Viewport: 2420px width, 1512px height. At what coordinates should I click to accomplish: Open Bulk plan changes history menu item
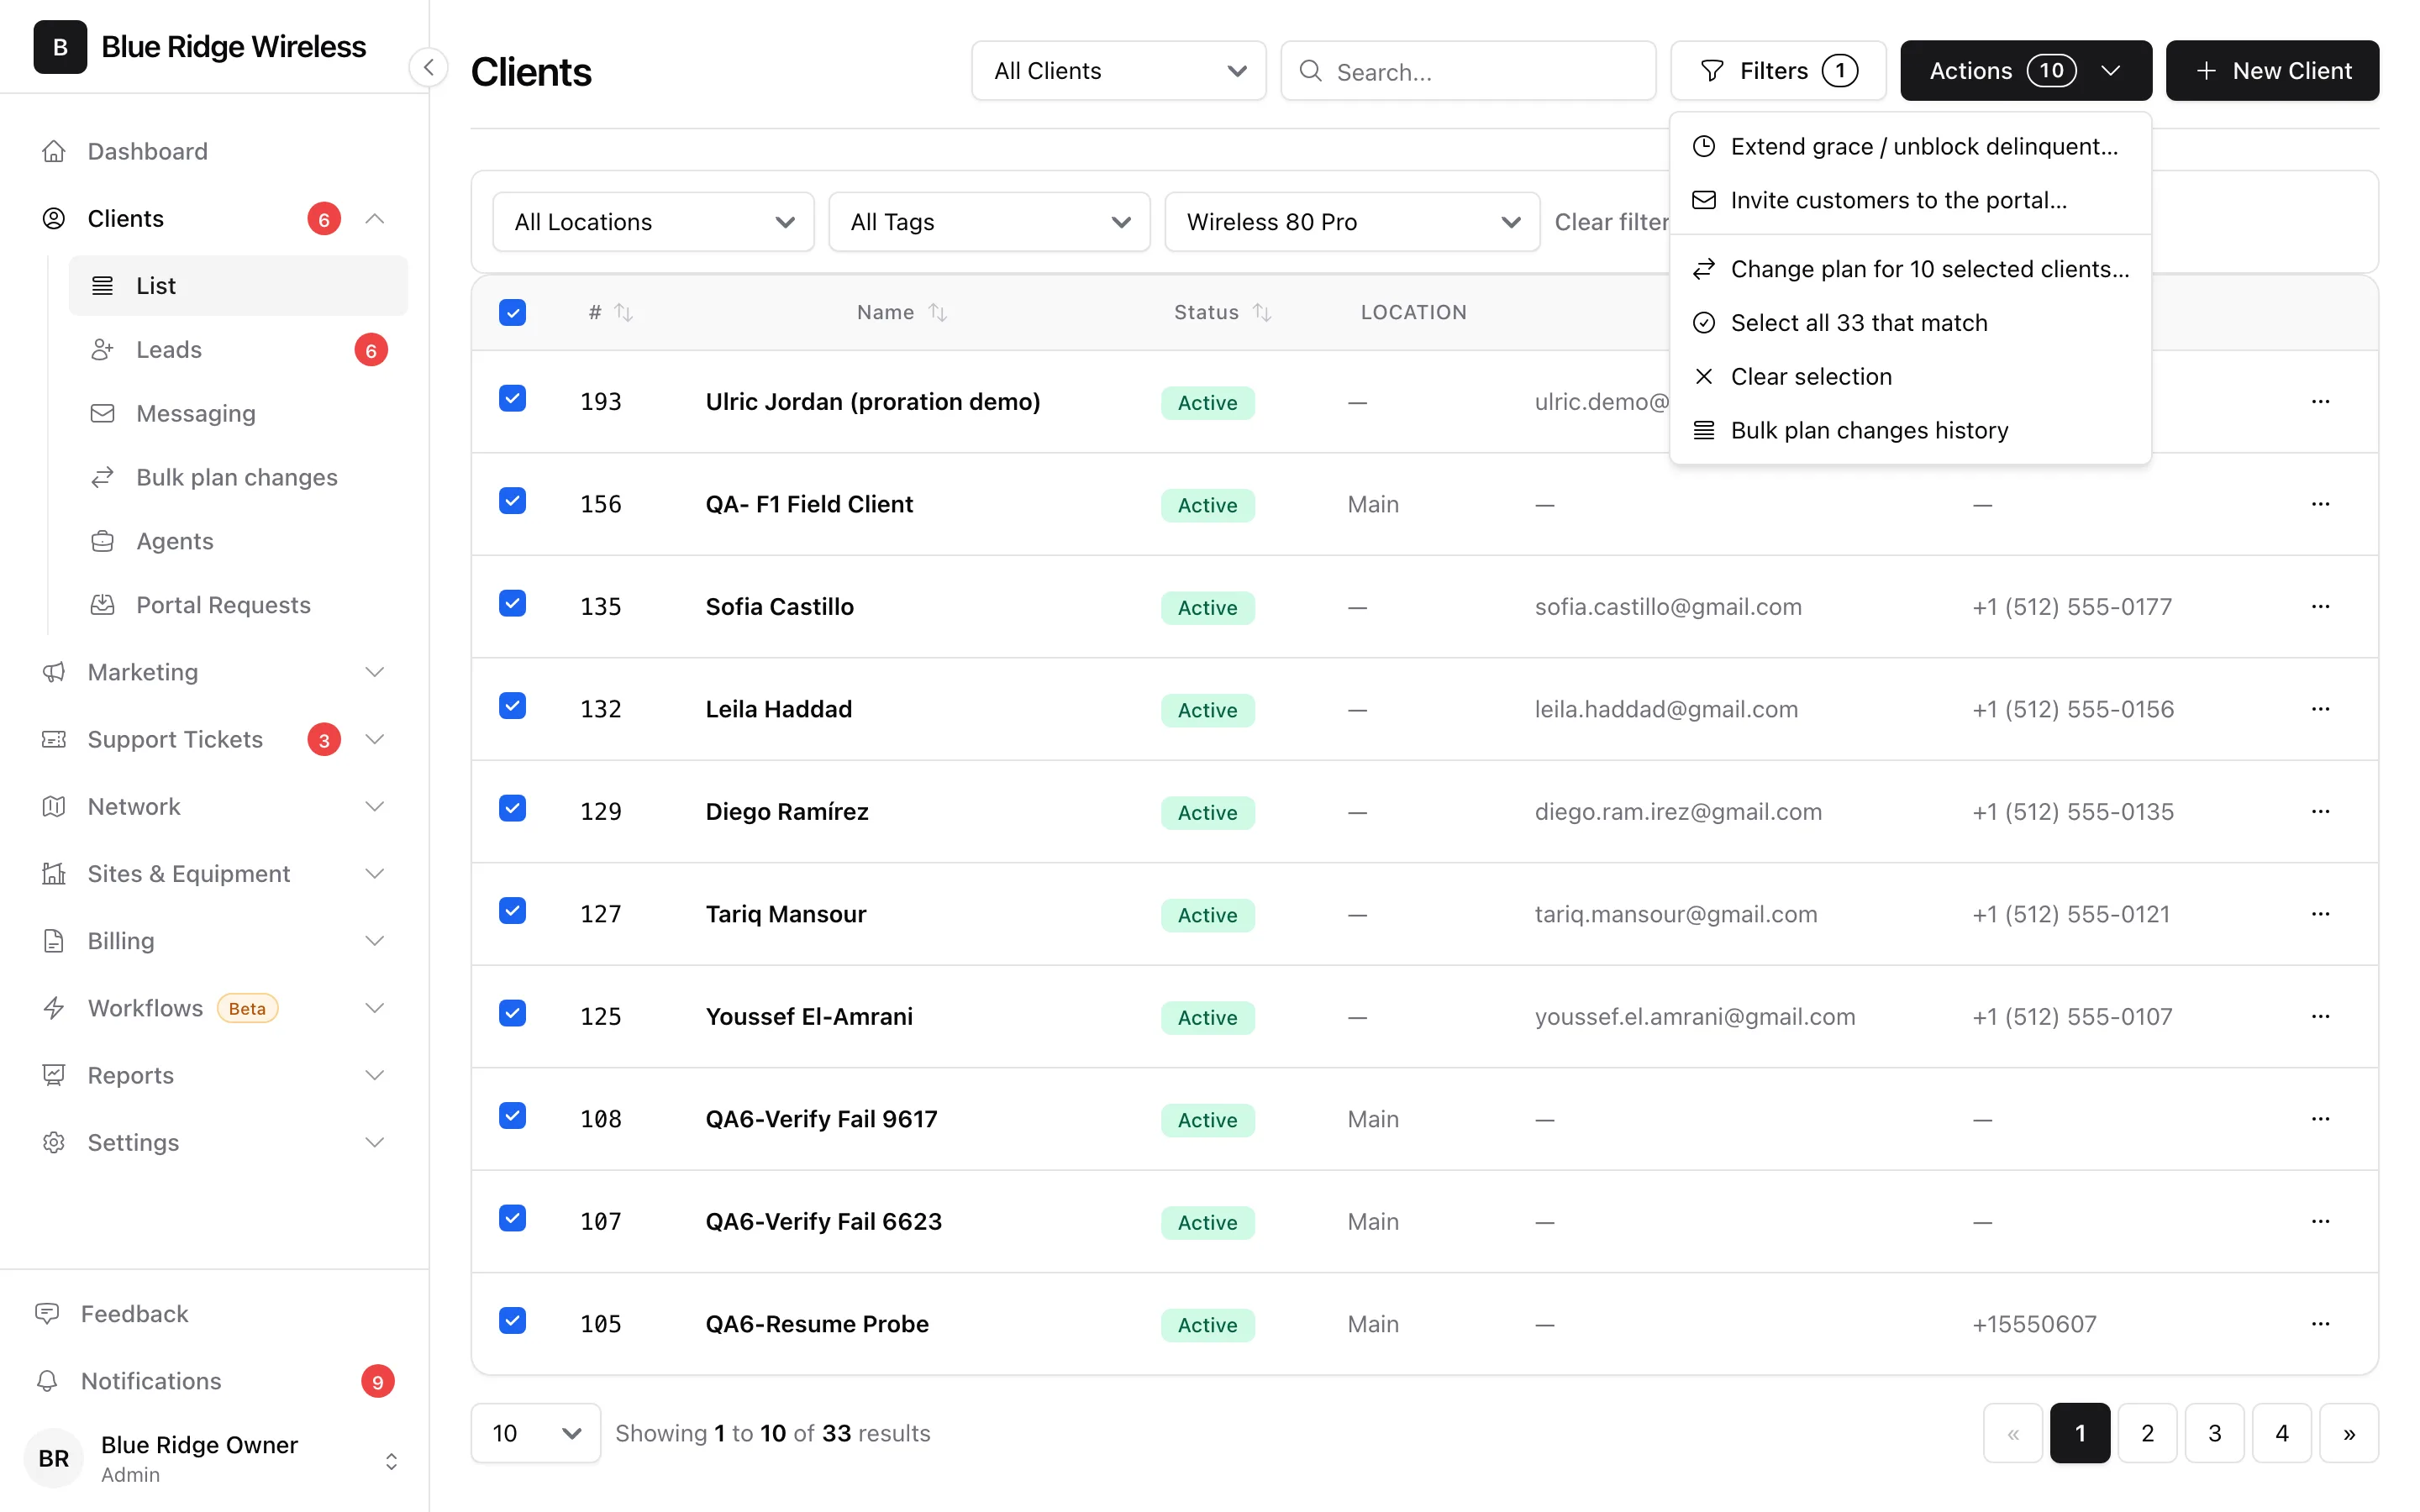point(1910,431)
